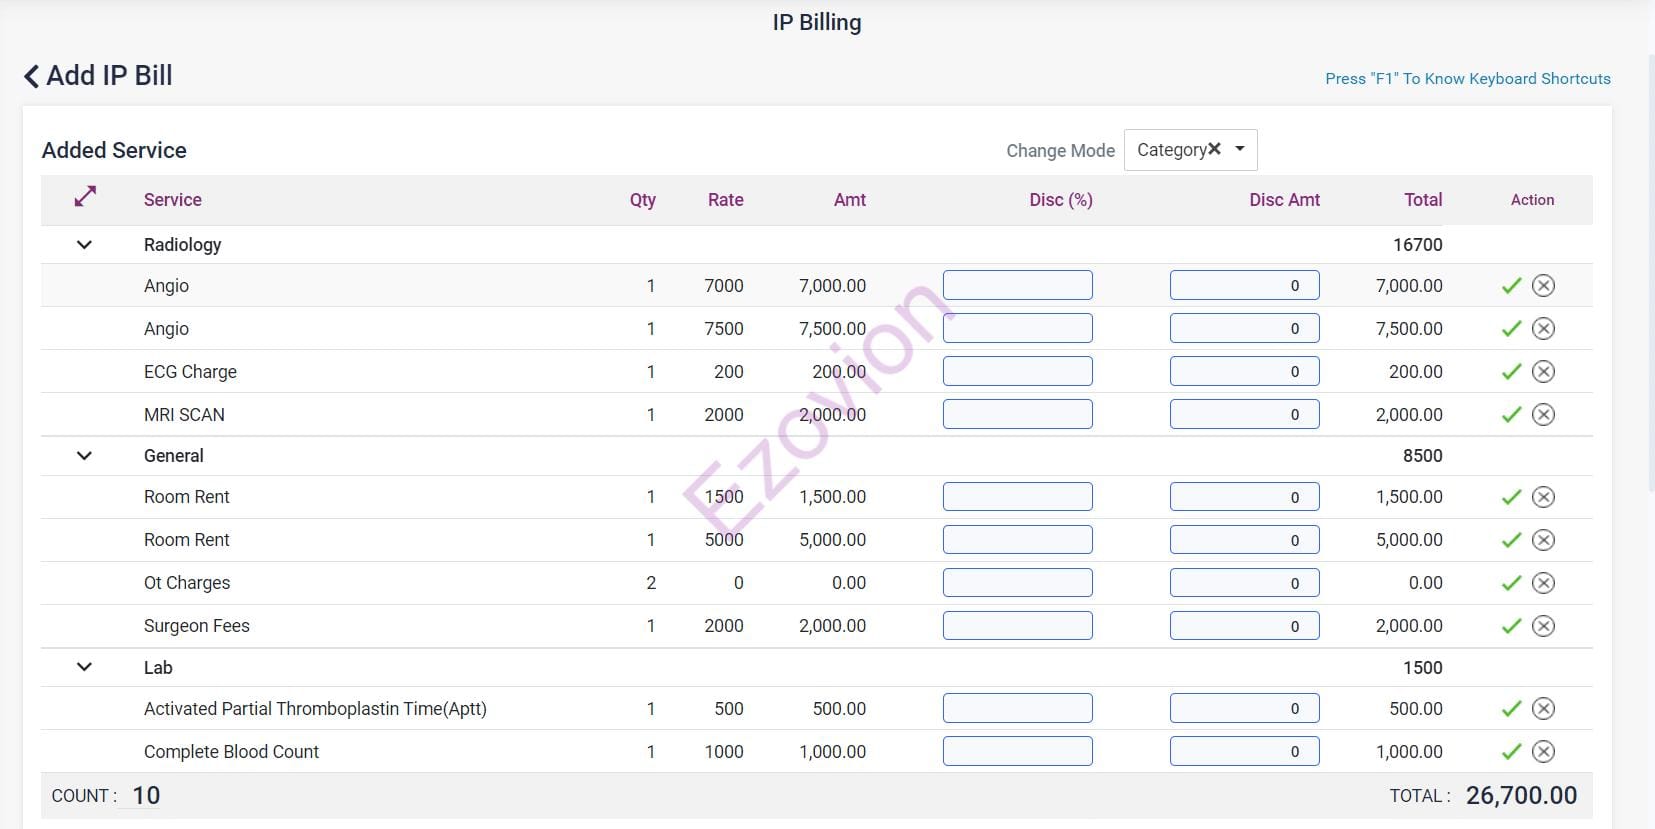Delete the Room Rent row totaling 5,000.00
The image size is (1655, 829).
tap(1543, 540)
